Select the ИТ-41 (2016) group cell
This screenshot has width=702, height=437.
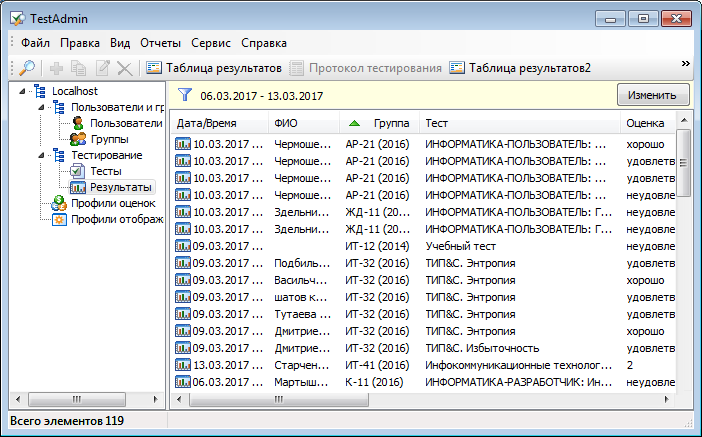pos(377,365)
